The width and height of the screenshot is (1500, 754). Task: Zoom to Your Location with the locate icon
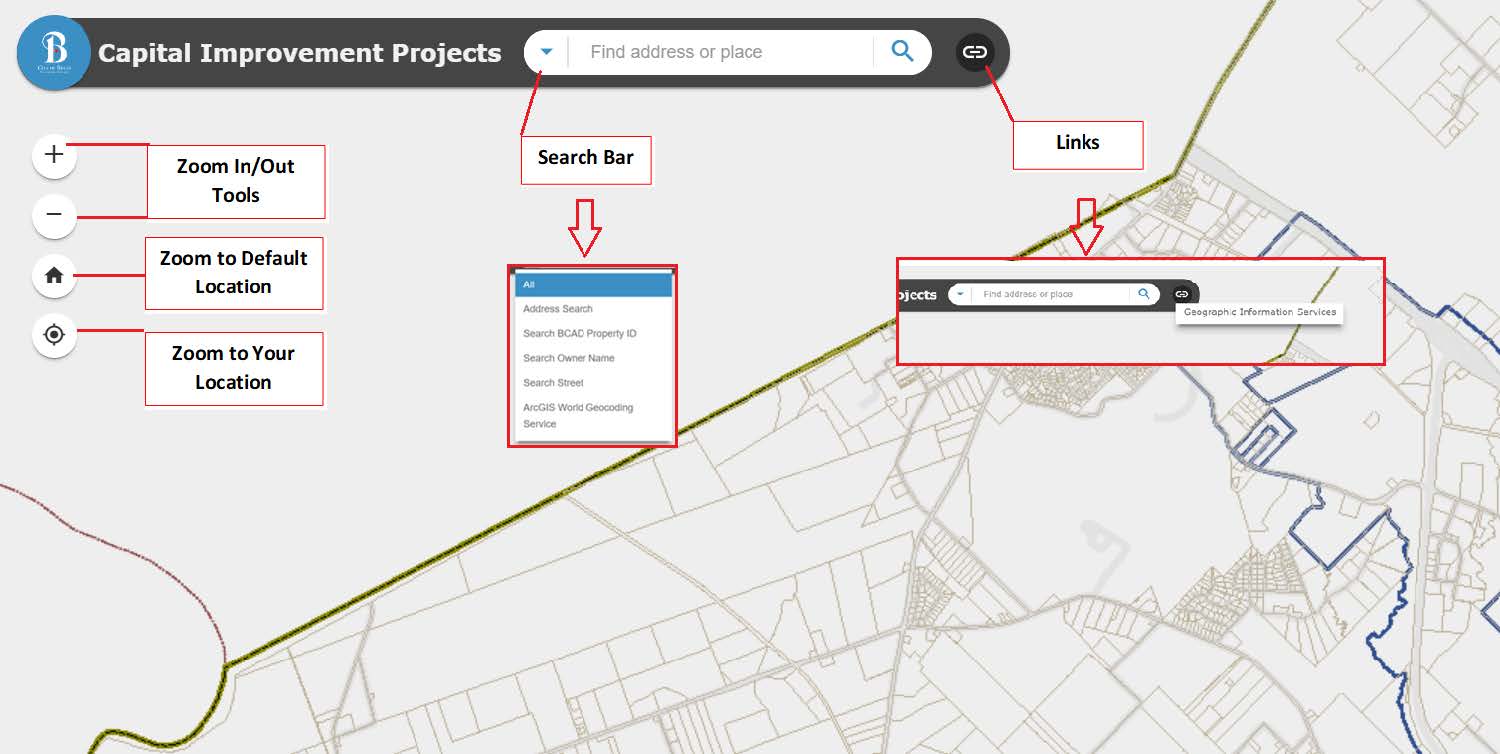tap(53, 336)
